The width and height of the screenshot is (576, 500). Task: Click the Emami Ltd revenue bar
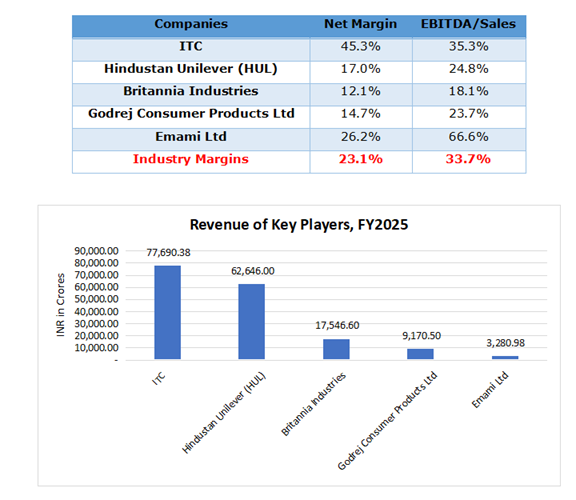click(x=505, y=357)
